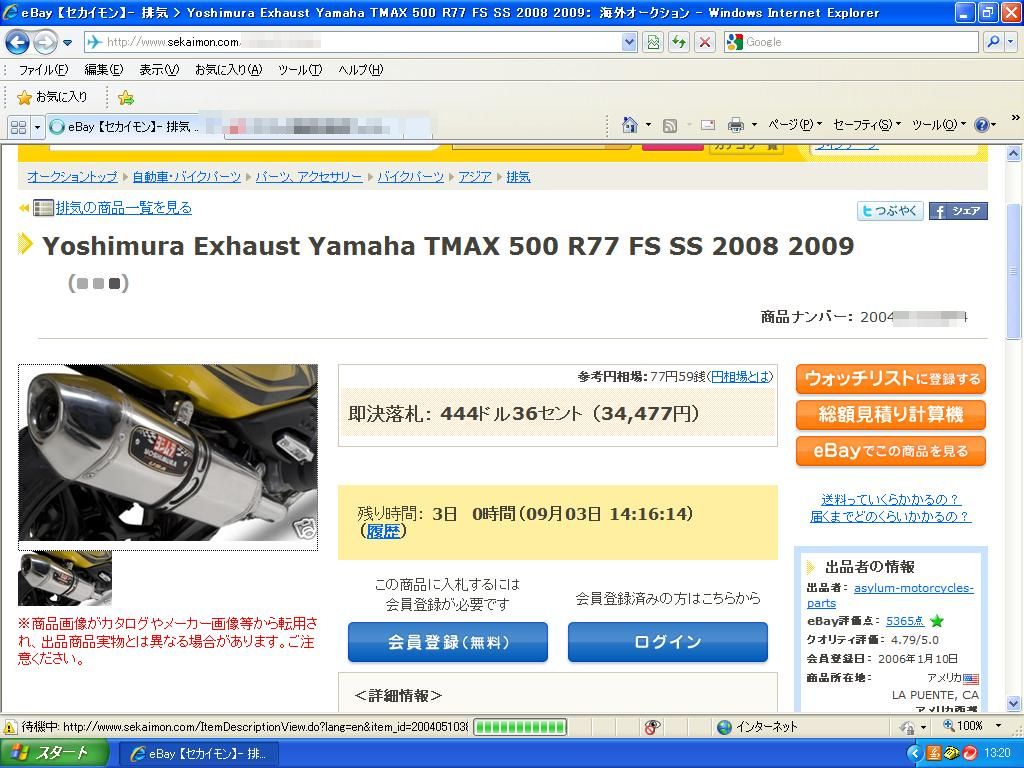Follow the 自動車・バイクパーツ breadcrumb link

pos(187,176)
